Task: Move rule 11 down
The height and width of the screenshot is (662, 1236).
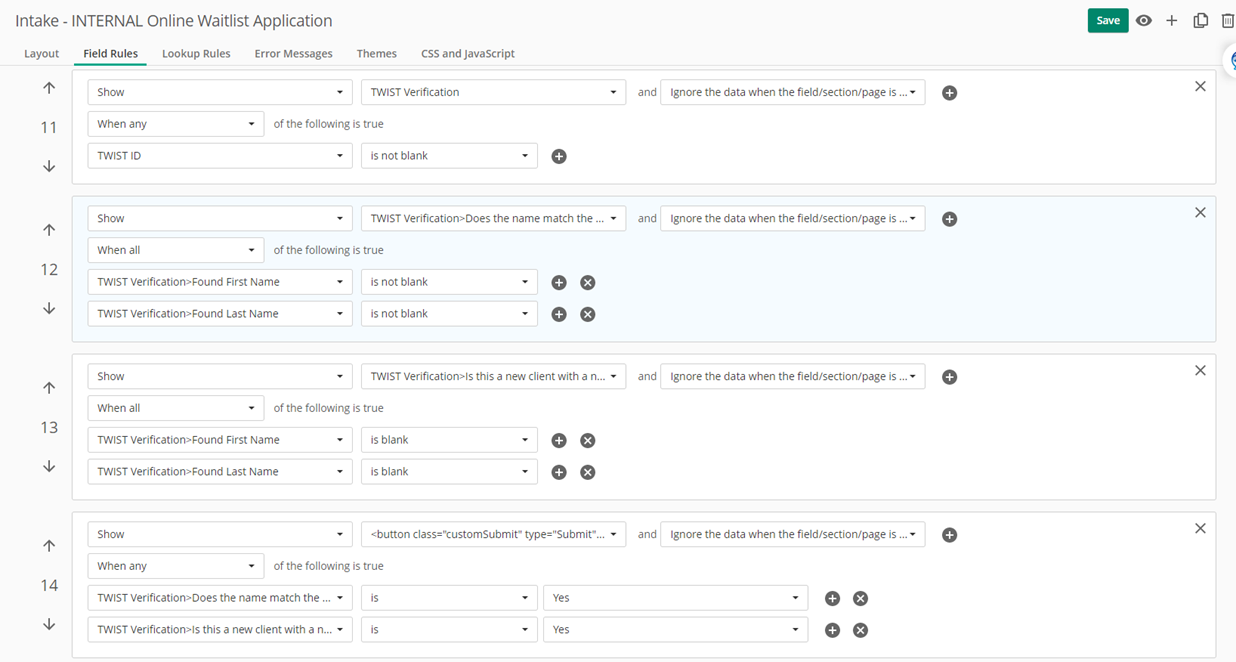Action: point(49,166)
